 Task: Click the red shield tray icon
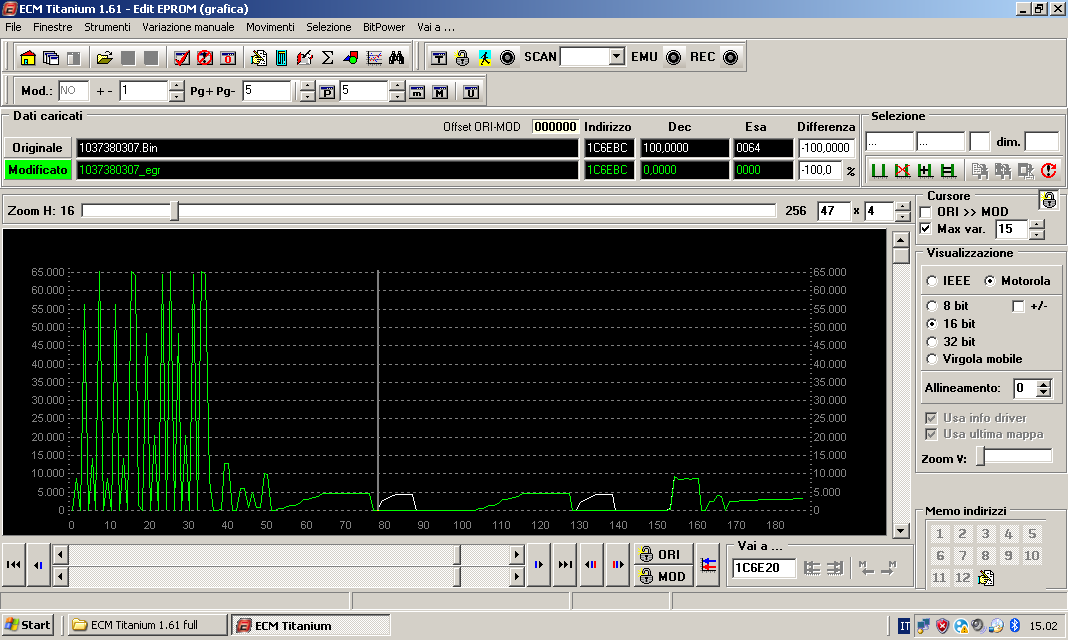tap(942, 626)
